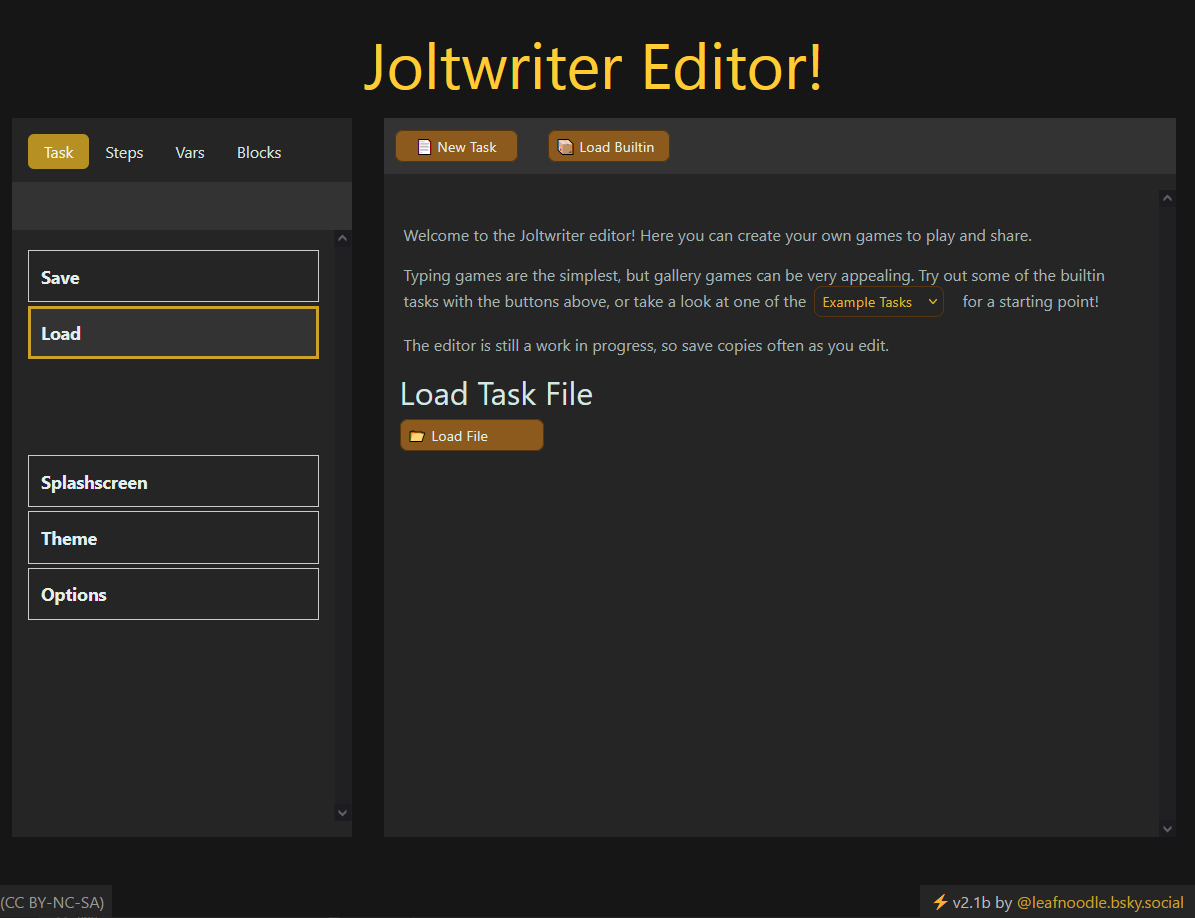
Task: Open the Options section
Action: tap(173, 594)
